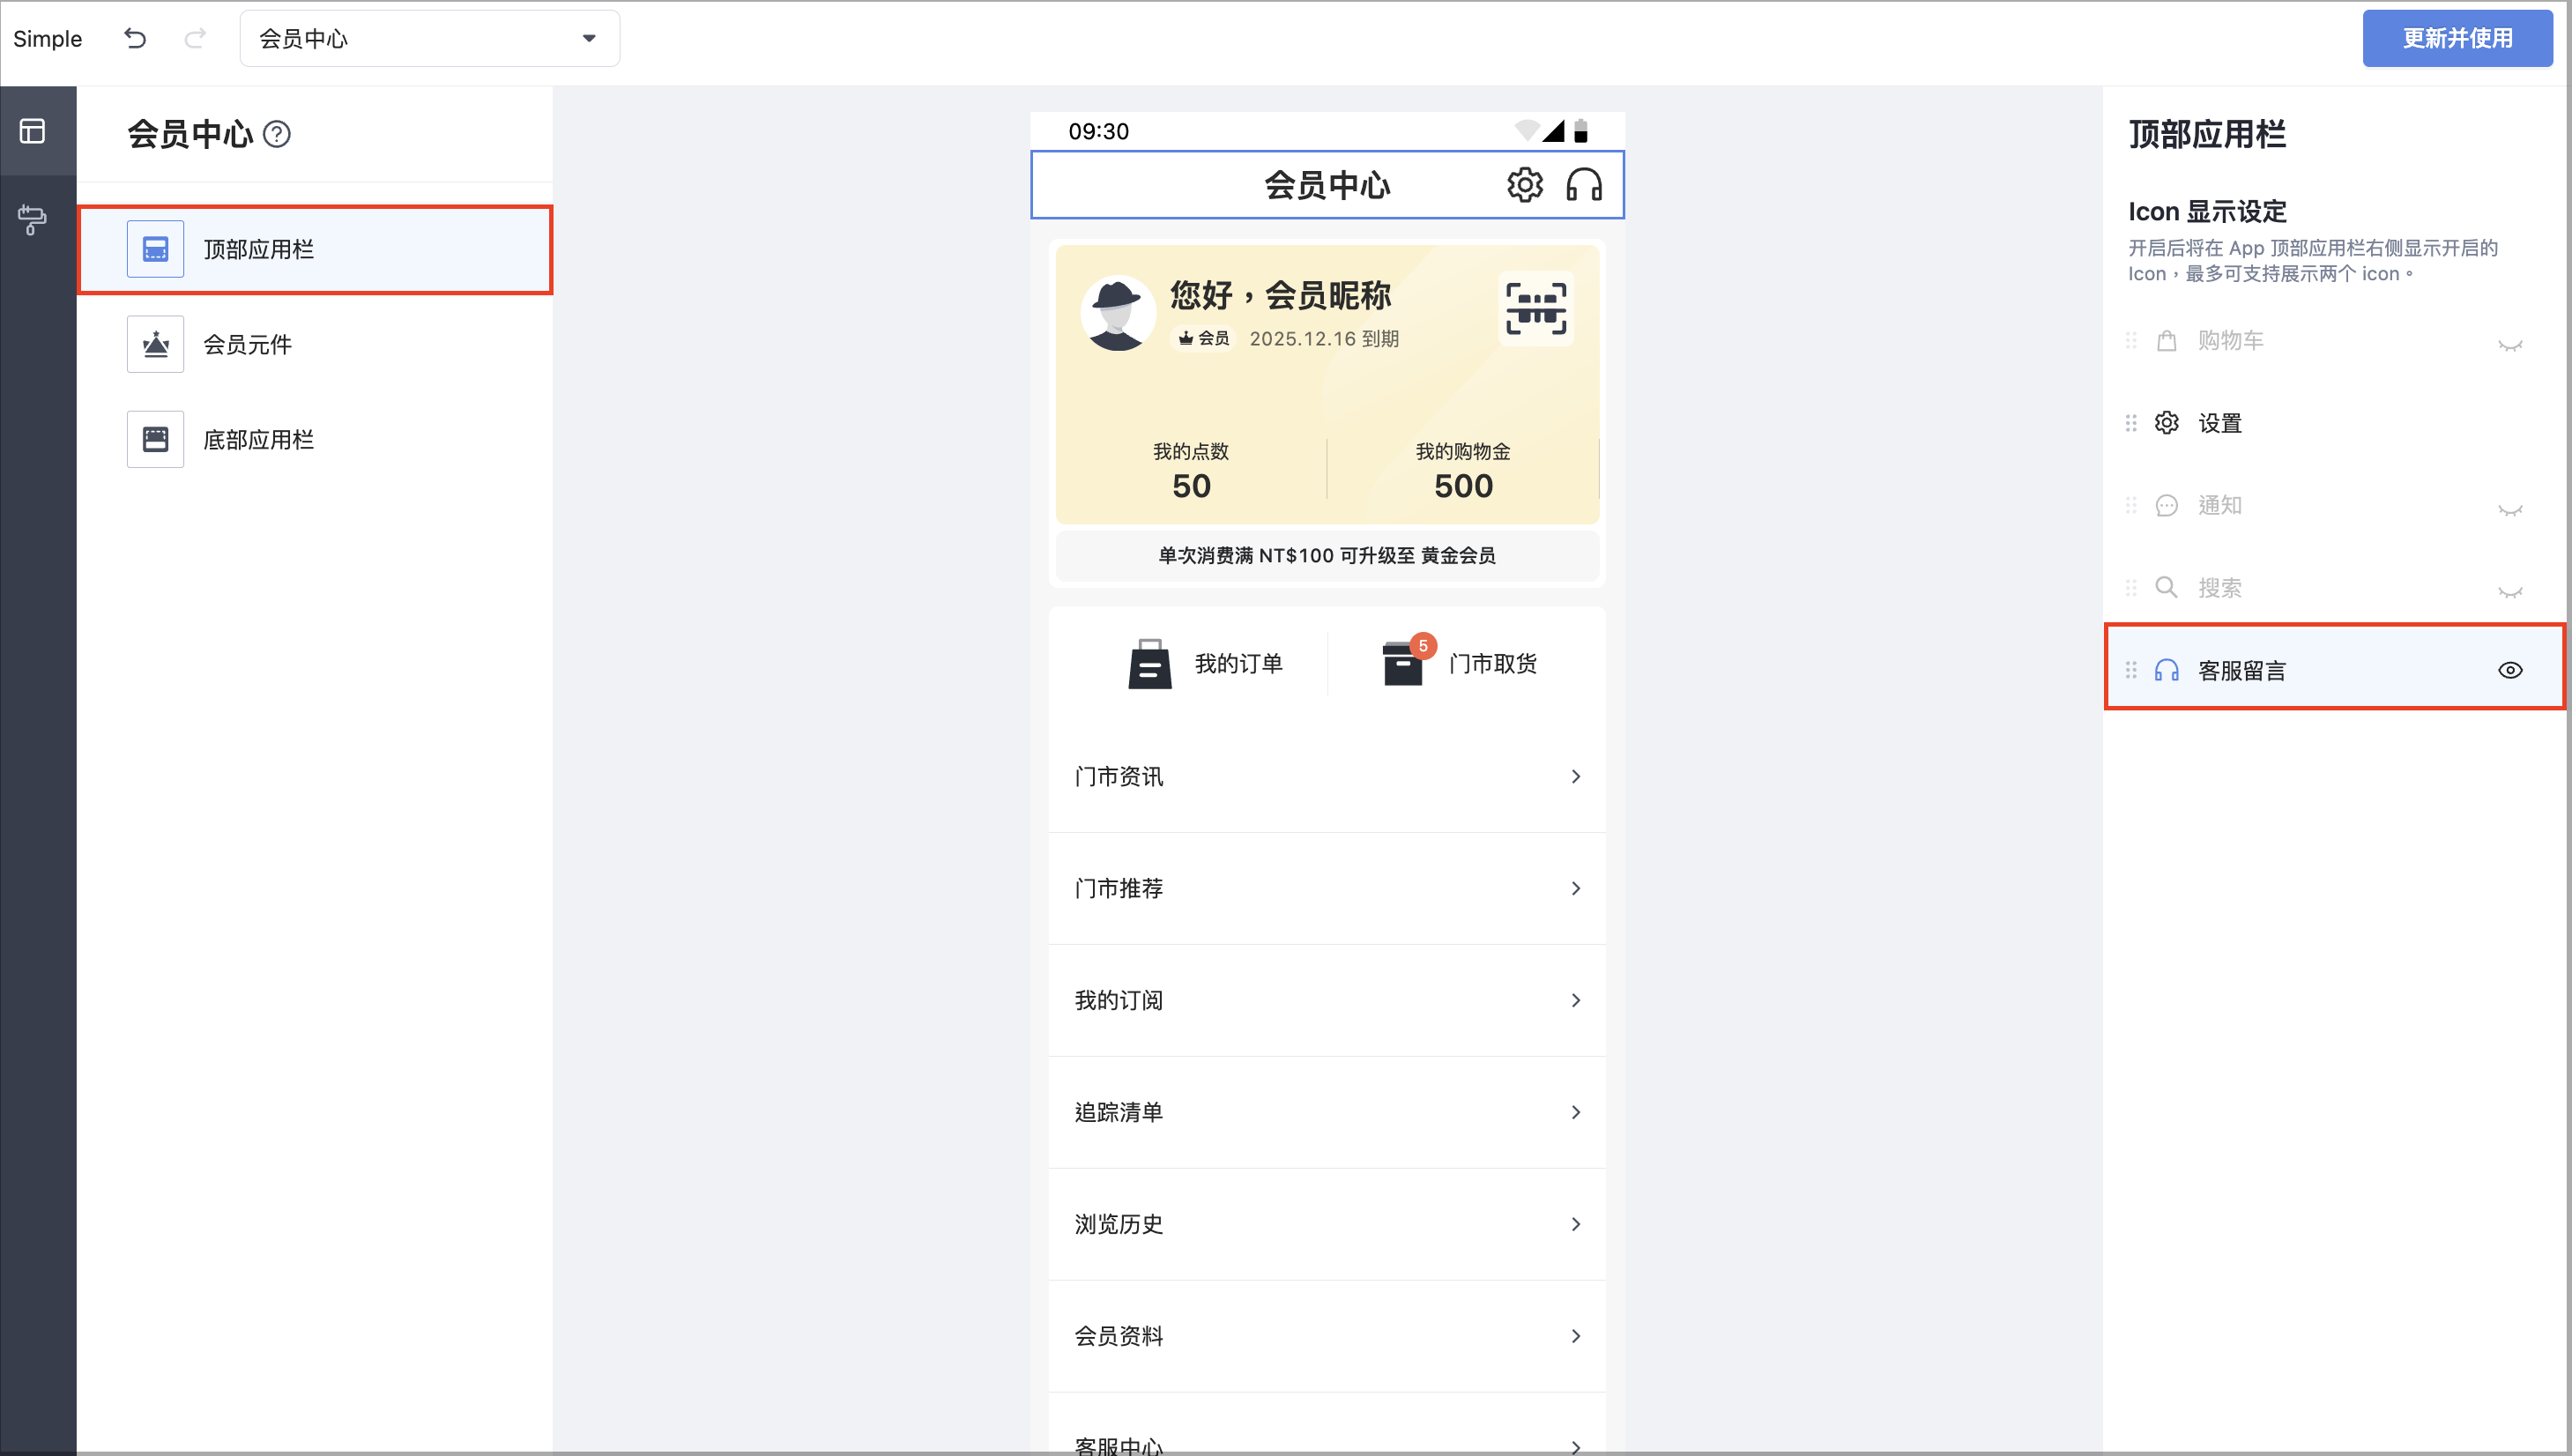Image resolution: width=2572 pixels, height=1456 pixels.
Task: Click the 通知 chat bubble icon
Action: (x=2166, y=506)
